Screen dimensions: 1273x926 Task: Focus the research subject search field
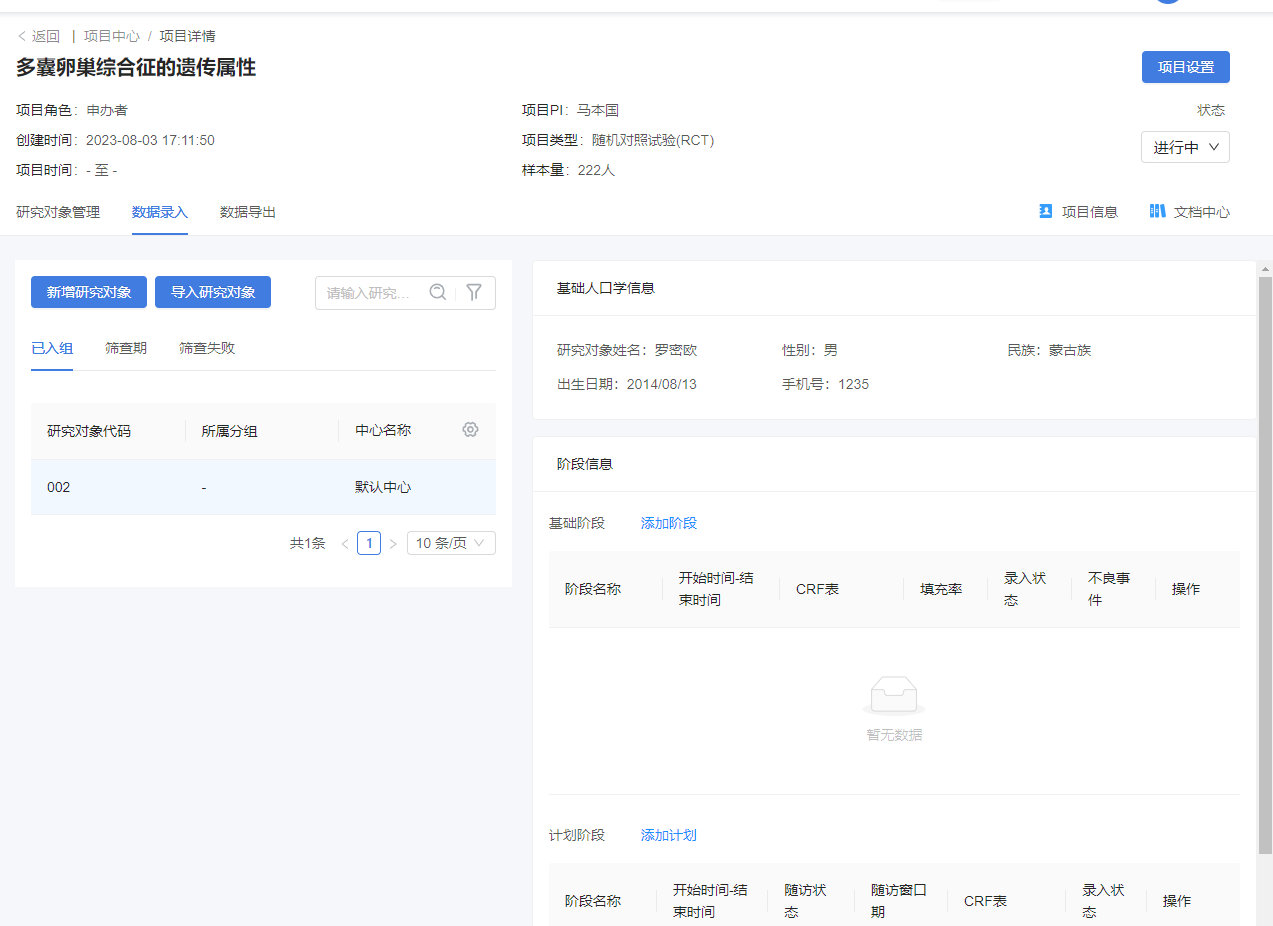(370, 293)
